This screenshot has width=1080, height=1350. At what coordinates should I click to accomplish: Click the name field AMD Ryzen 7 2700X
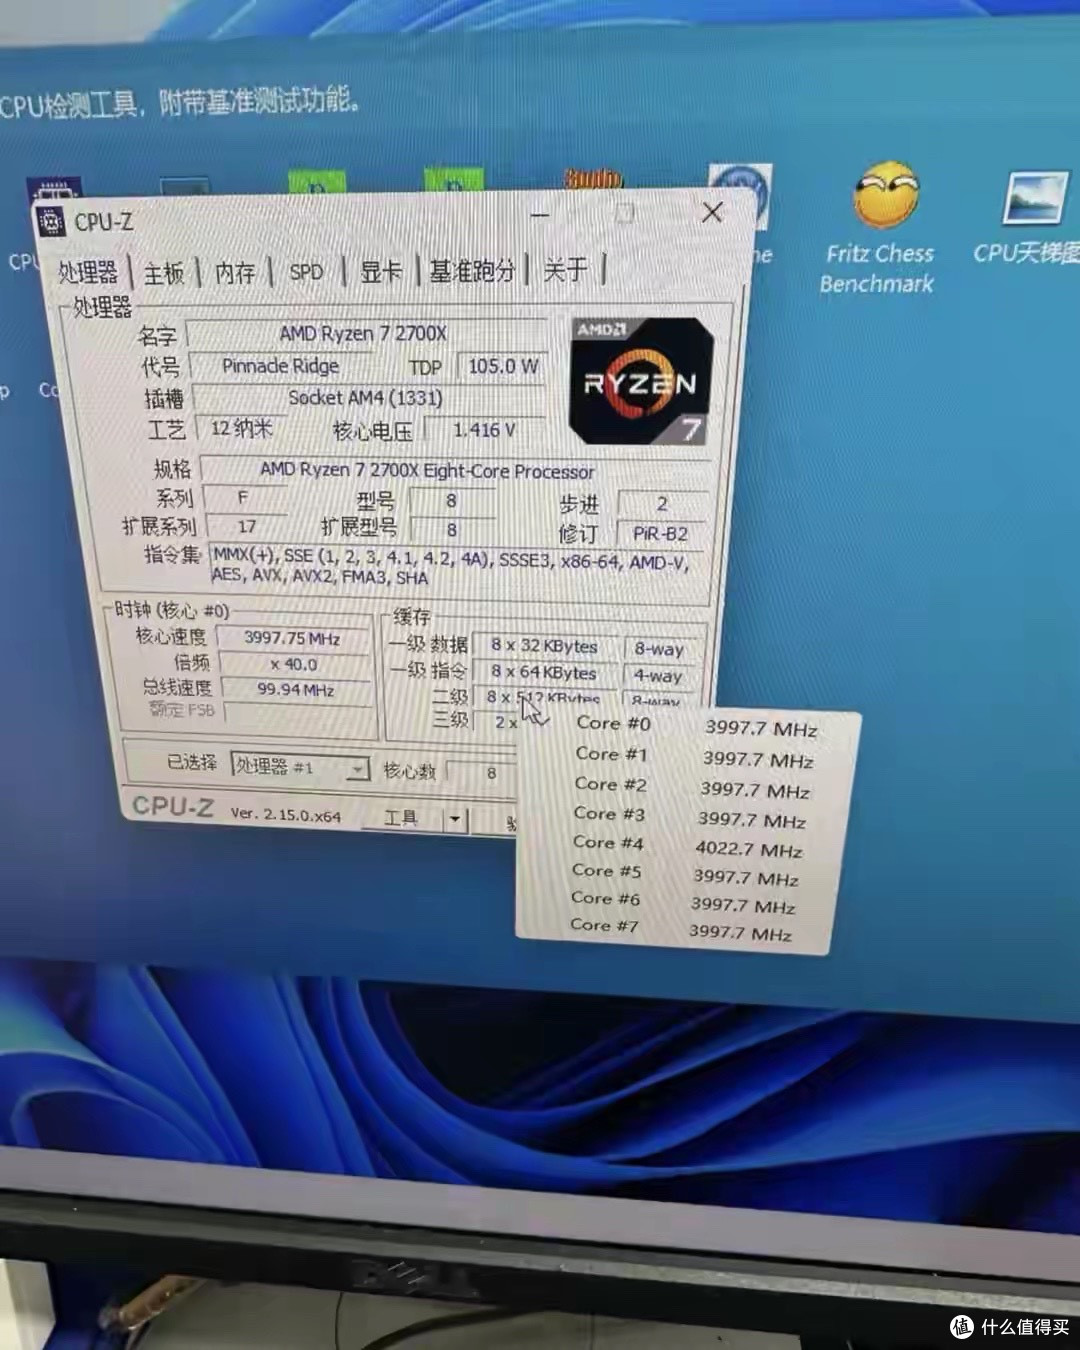click(x=365, y=334)
